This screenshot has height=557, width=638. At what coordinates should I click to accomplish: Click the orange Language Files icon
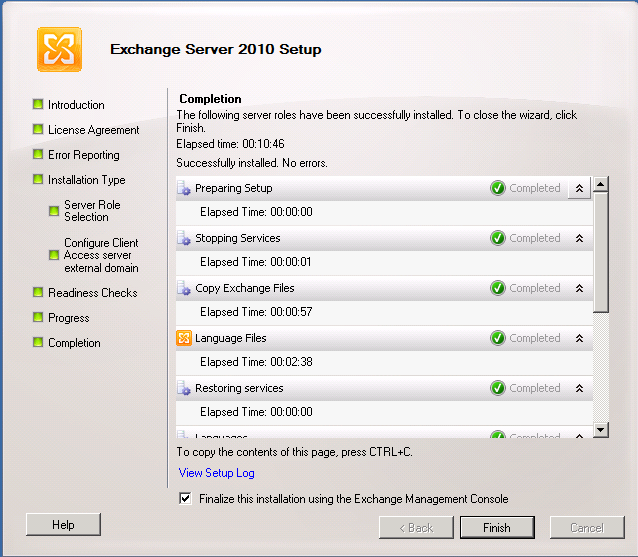tap(184, 338)
